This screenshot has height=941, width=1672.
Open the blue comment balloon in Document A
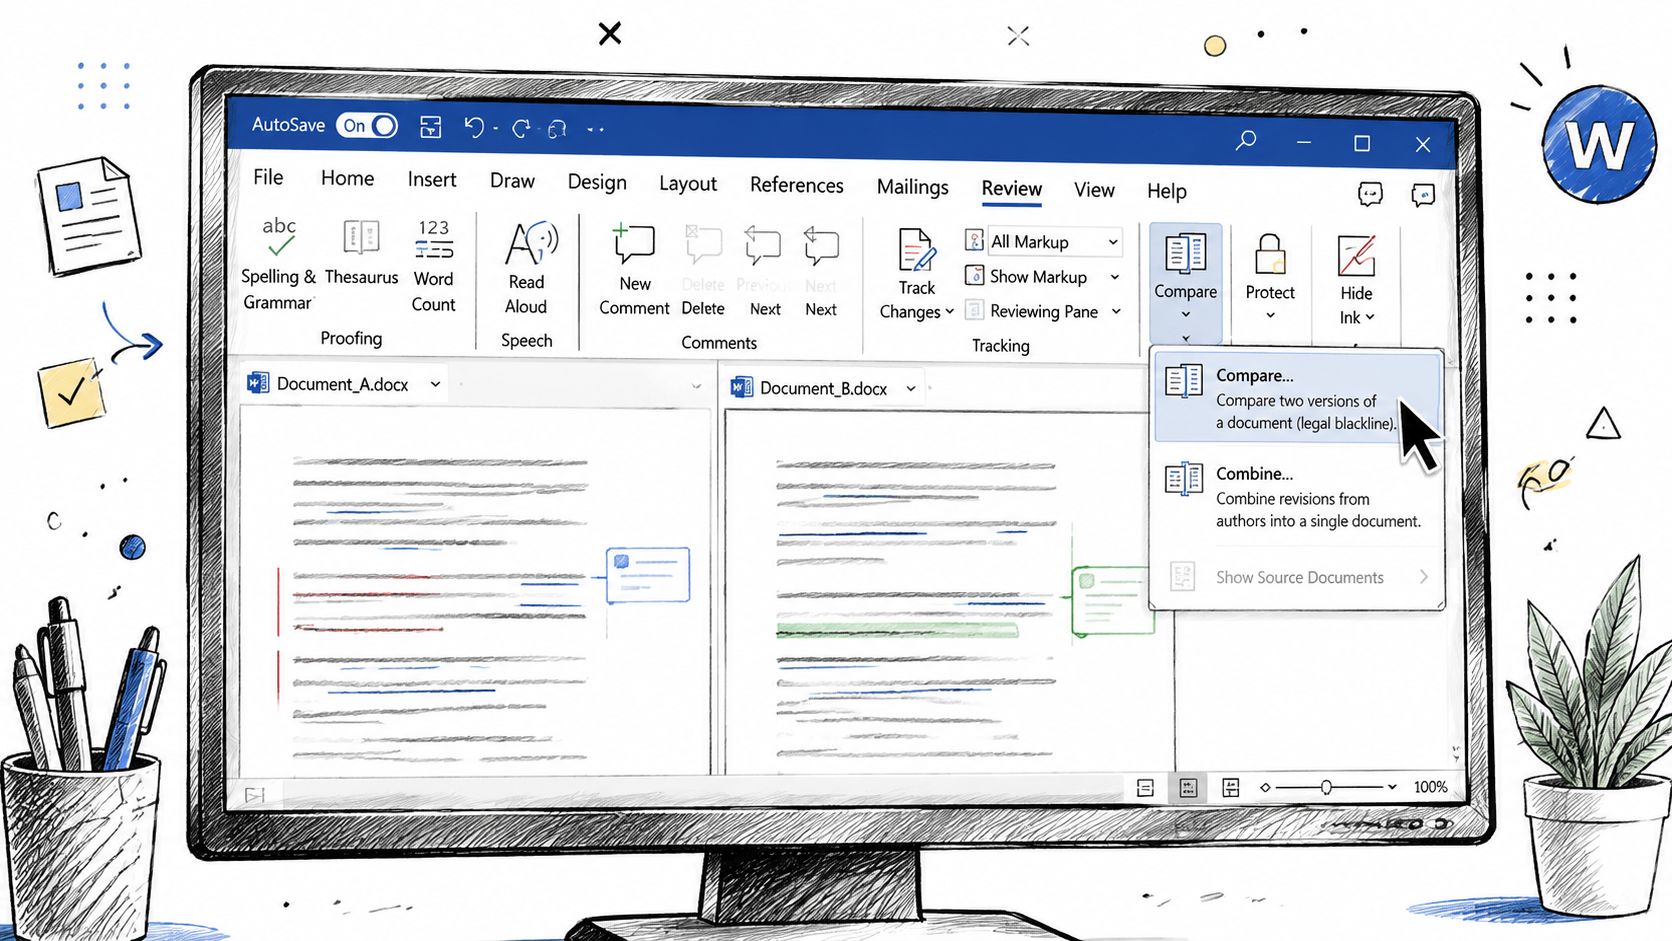[x=648, y=575]
